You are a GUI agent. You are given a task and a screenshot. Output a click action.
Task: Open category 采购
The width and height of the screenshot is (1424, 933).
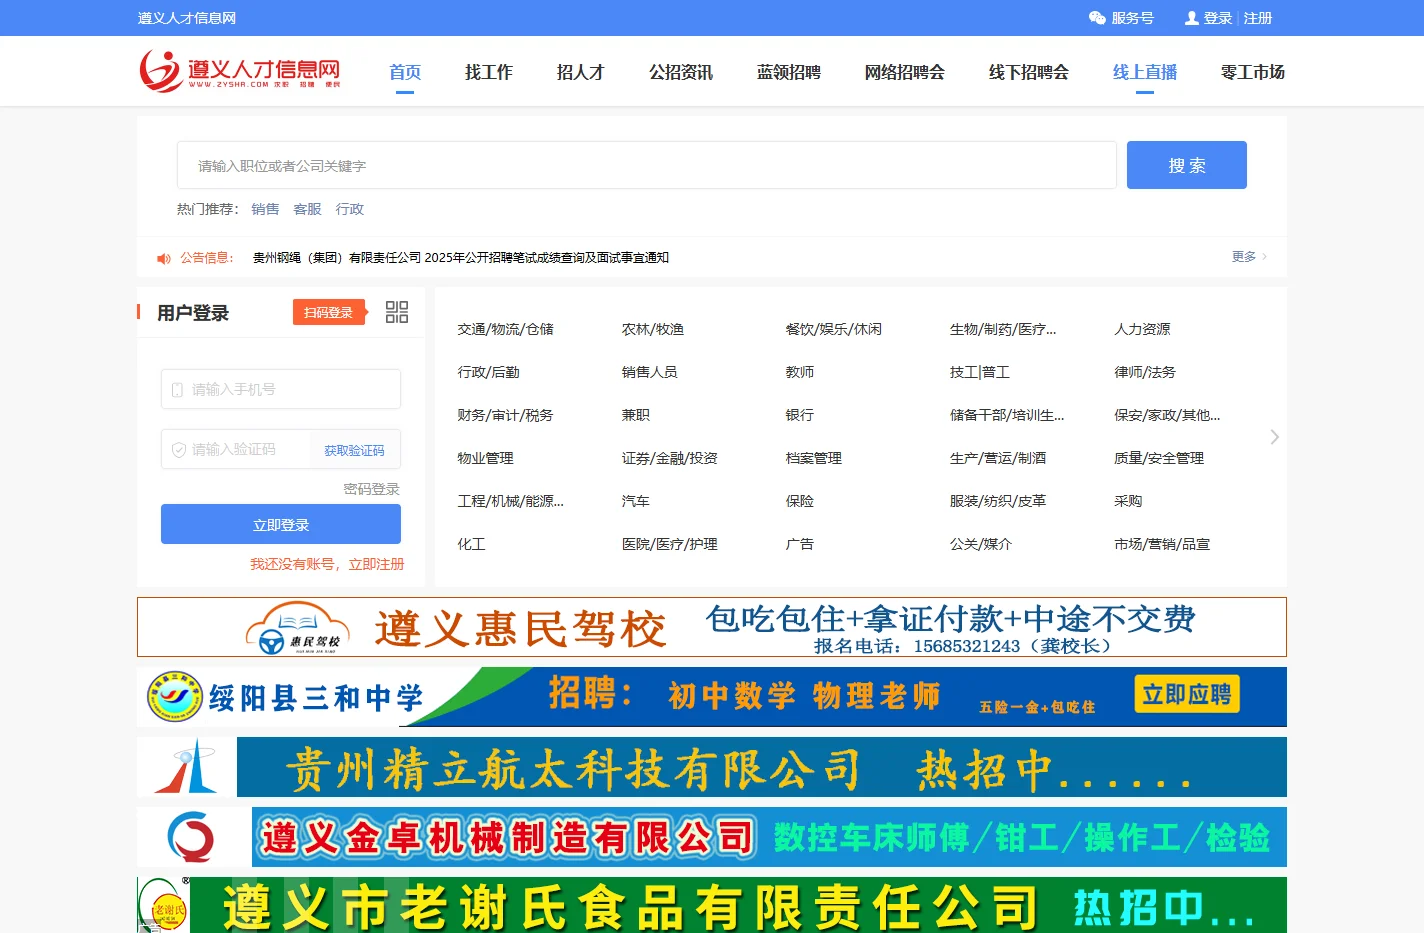[1128, 501]
